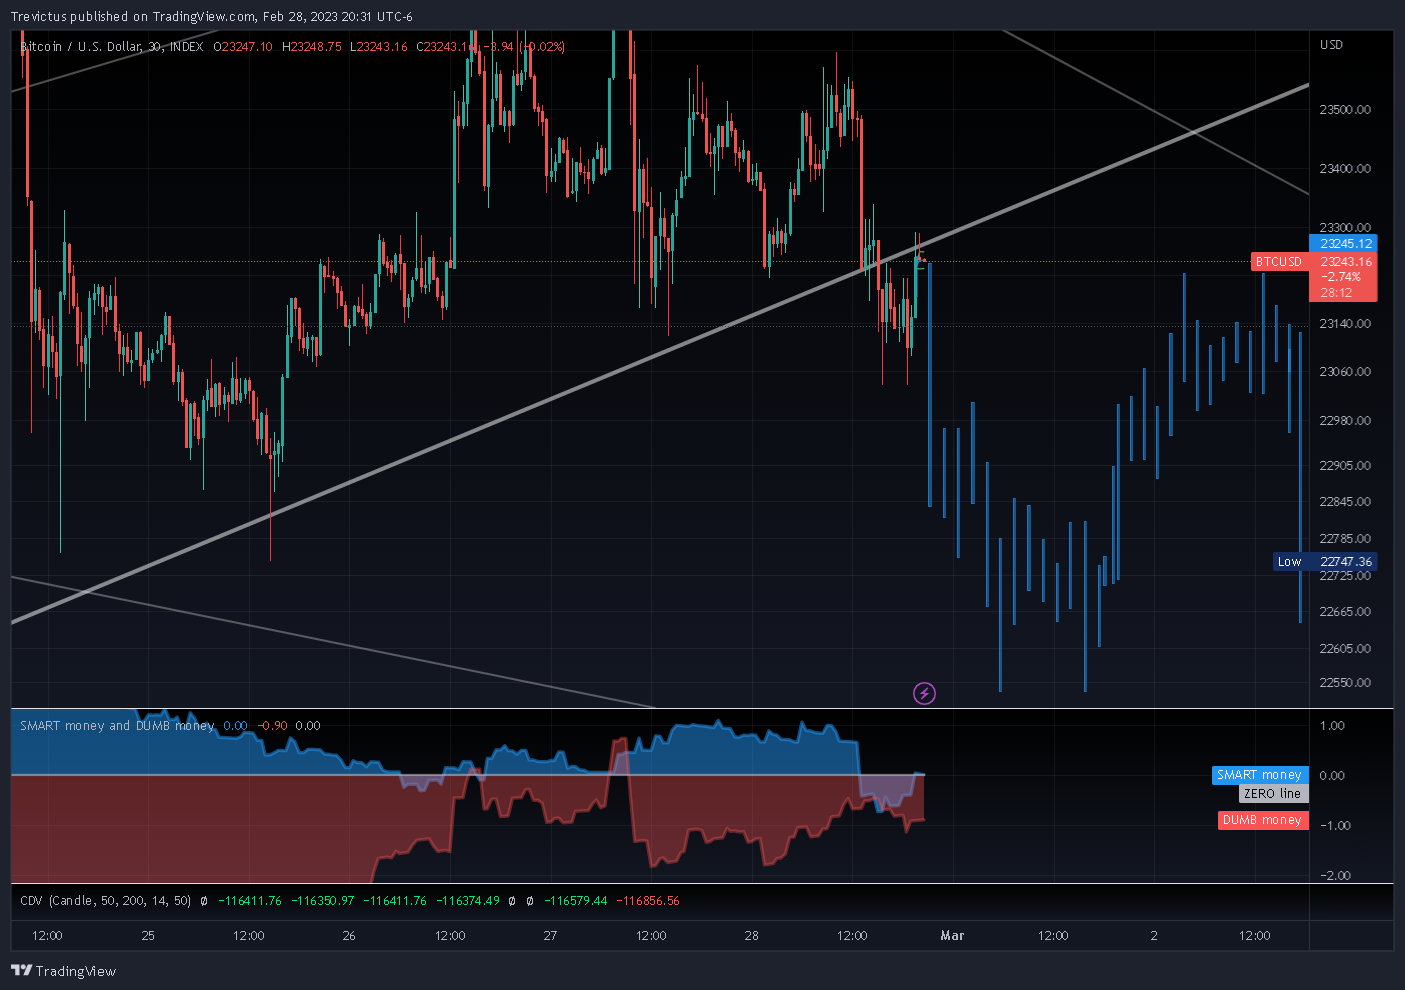Click 22605.00 on the price scale
The width and height of the screenshot is (1405, 990).
click(1345, 649)
